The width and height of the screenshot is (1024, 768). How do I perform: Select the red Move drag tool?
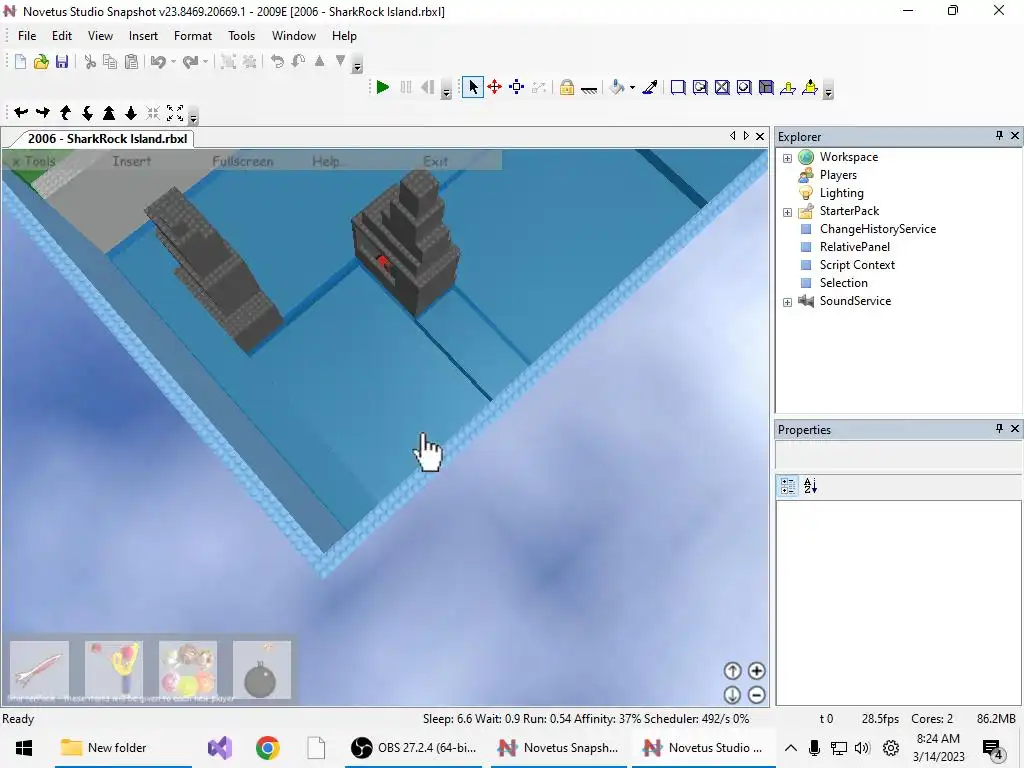[x=494, y=87]
